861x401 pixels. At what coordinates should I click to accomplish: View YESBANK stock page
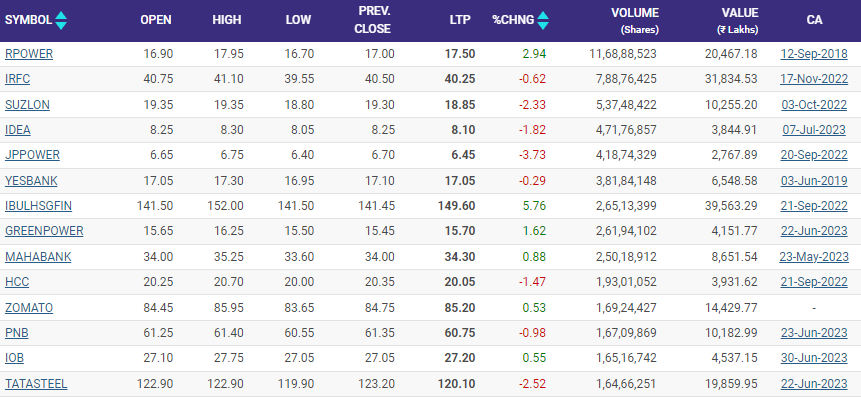pyautogui.click(x=28, y=180)
